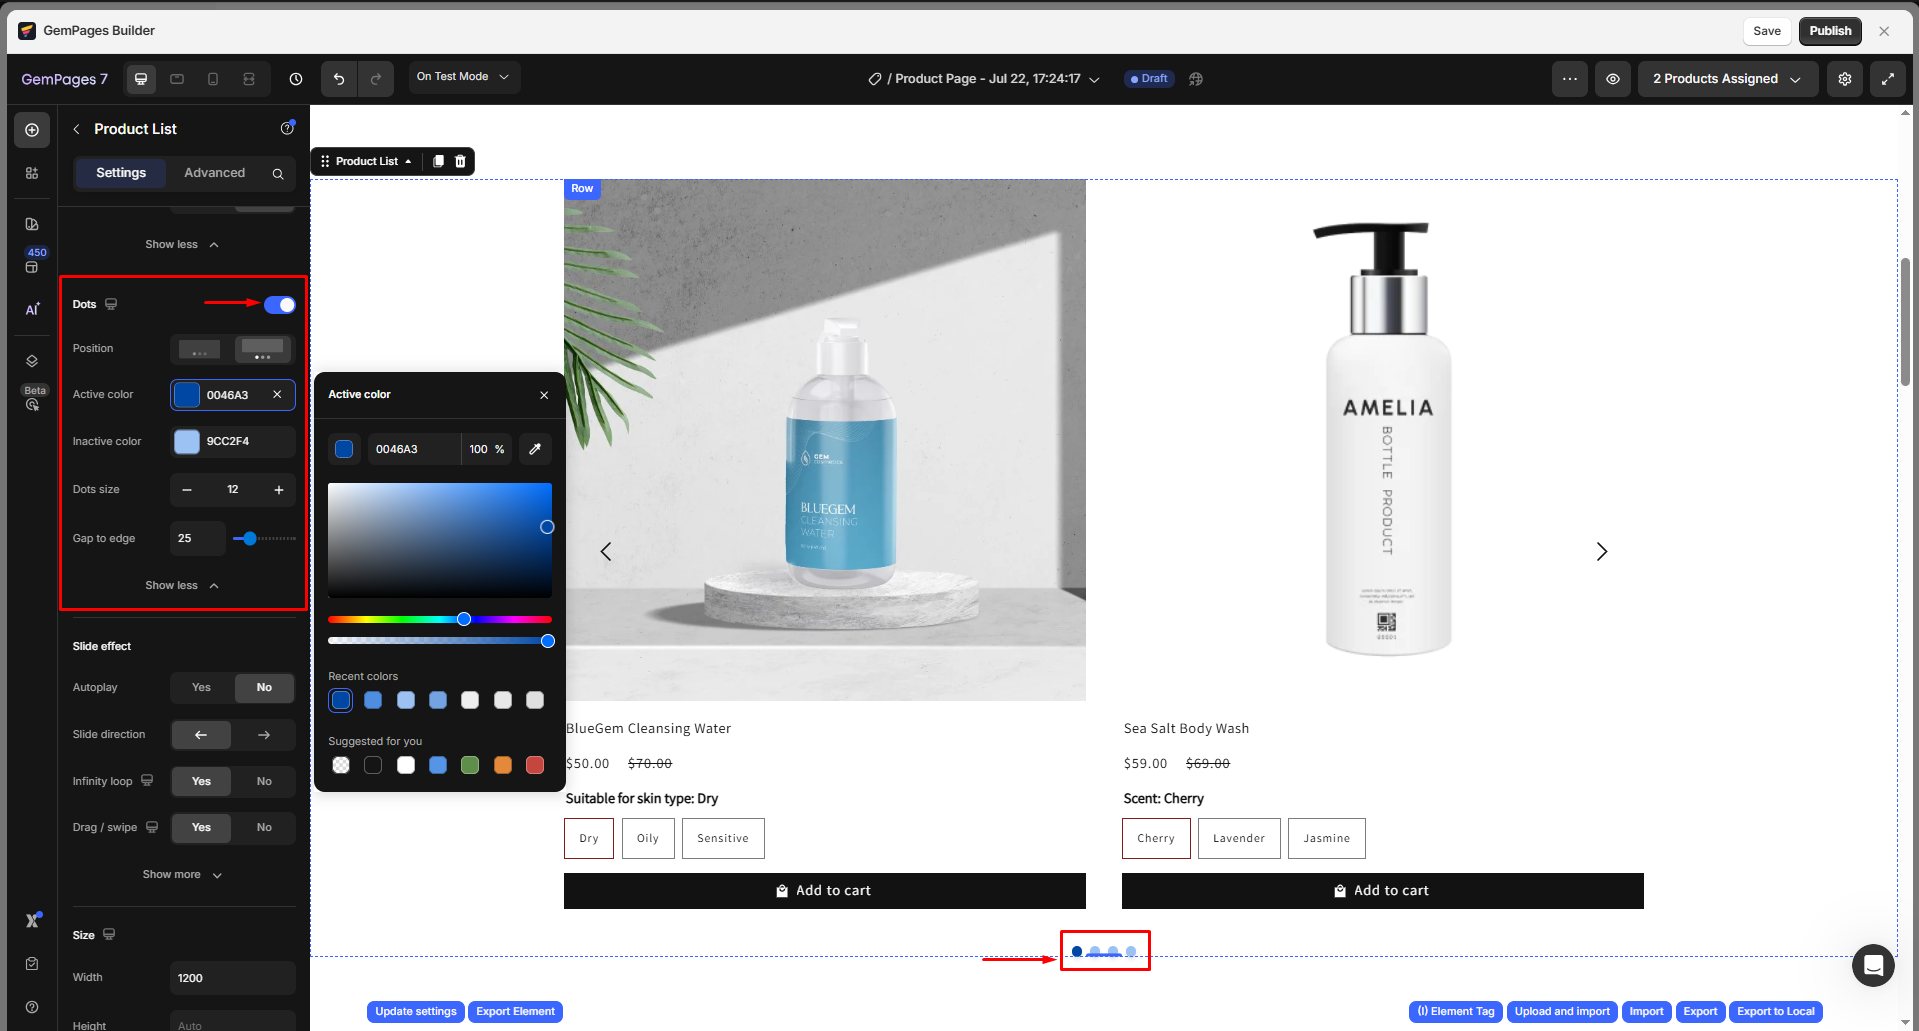1919x1031 pixels.
Task: Open the version history clock icon
Action: tap(296, 79)
